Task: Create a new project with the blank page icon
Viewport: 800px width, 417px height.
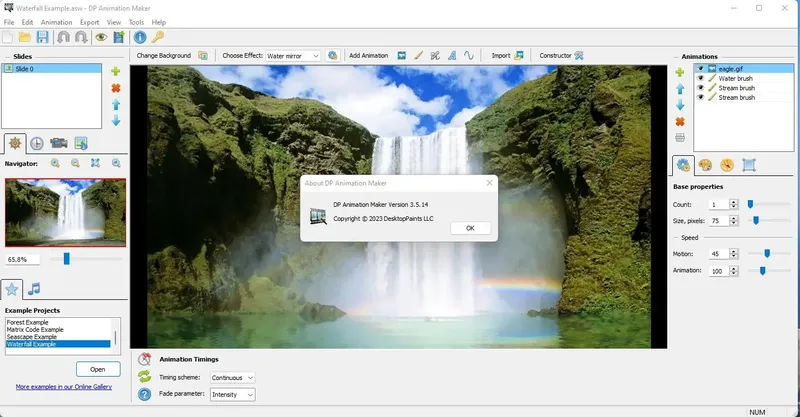Action: (8, 37)
